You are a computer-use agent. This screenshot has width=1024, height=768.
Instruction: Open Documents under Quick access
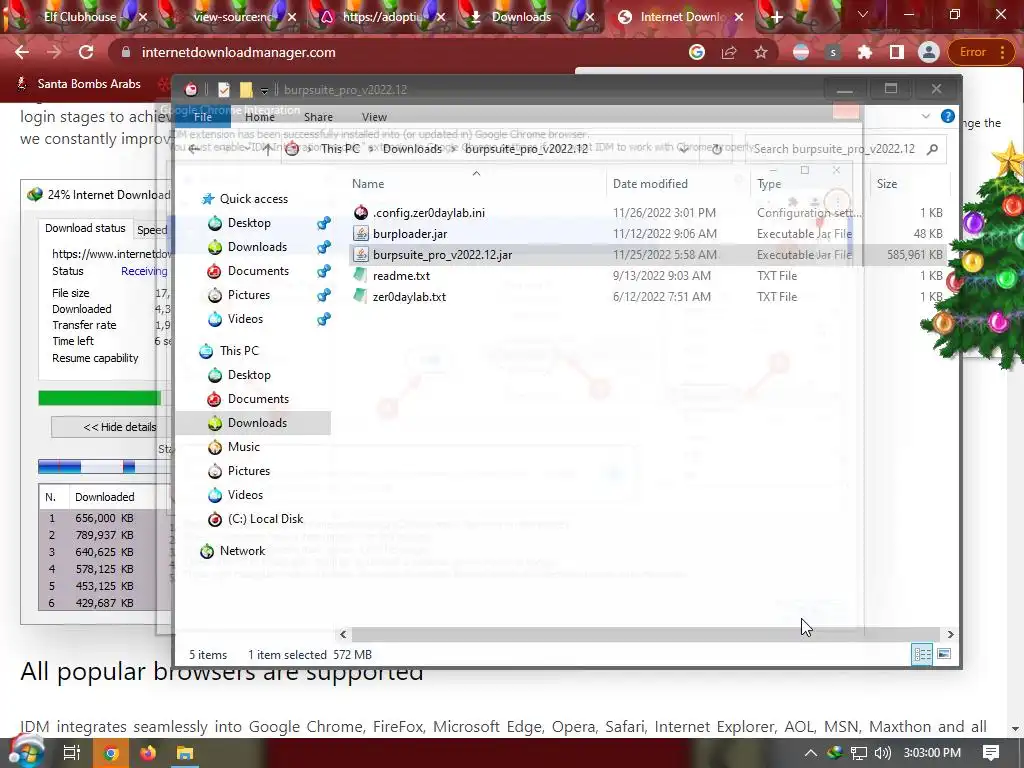pyautogui.click(x=258, y=271)
